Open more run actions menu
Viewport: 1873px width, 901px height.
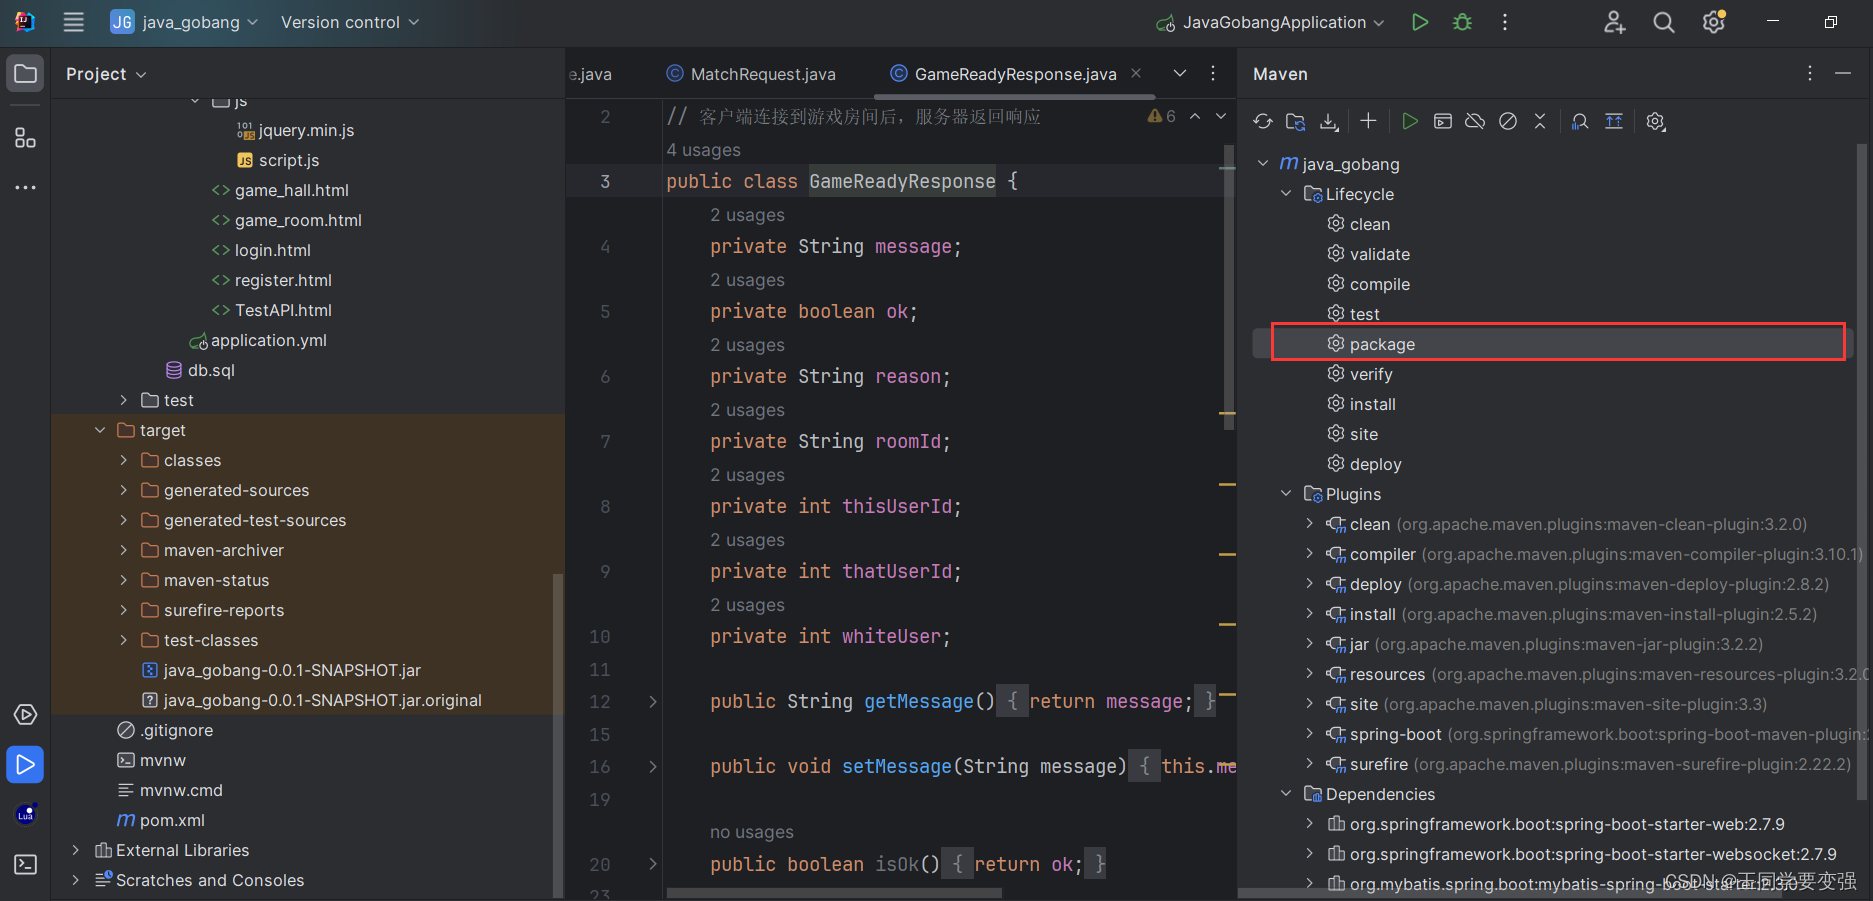point(1505,22)
